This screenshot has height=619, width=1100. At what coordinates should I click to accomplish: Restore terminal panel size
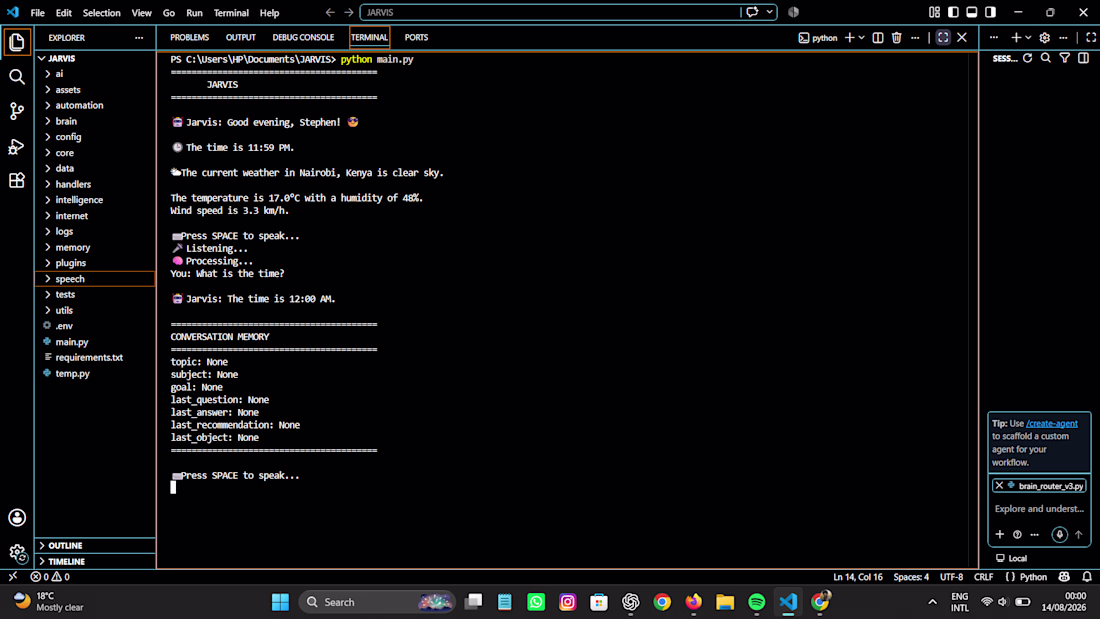943,38
